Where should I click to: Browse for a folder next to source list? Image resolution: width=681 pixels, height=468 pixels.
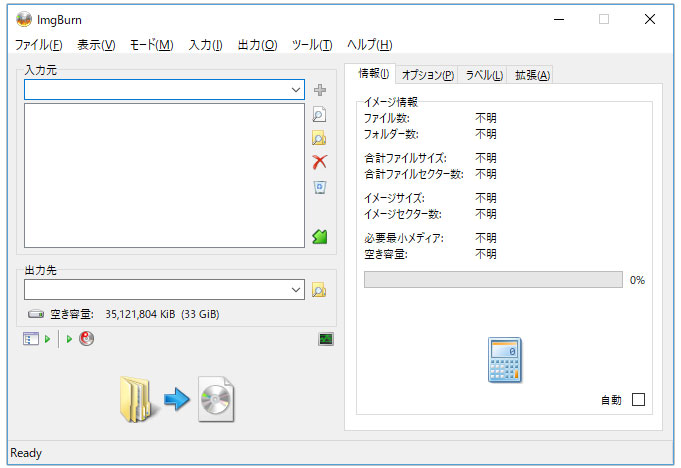[319, 138]
